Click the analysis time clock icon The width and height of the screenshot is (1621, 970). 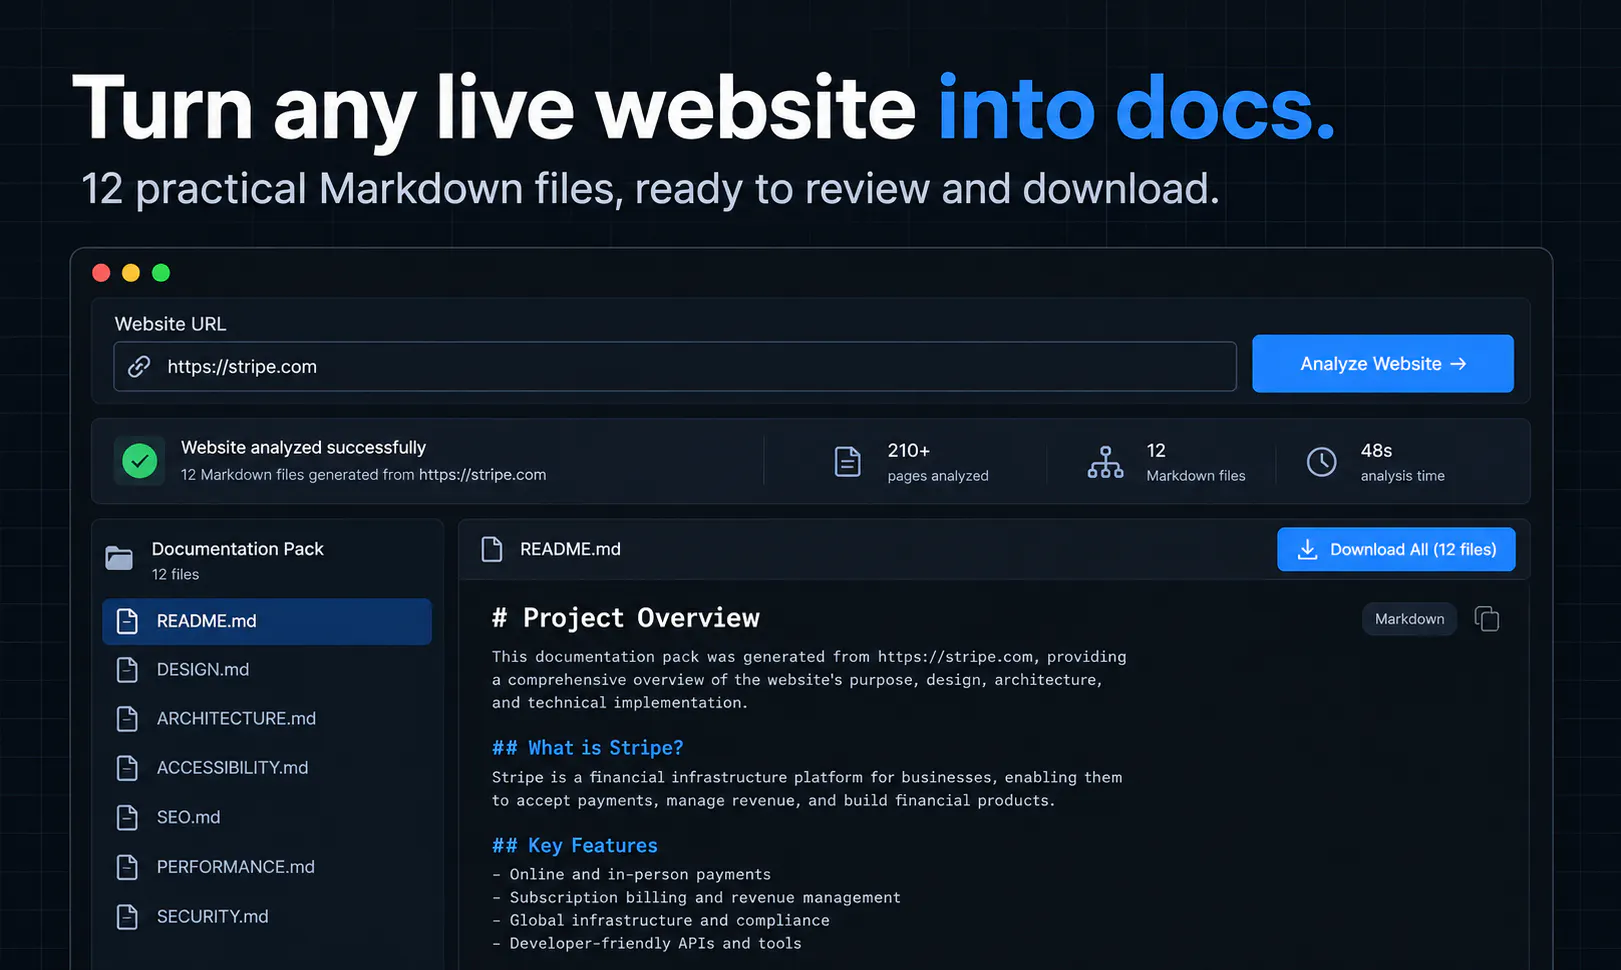pos(1321,461)
